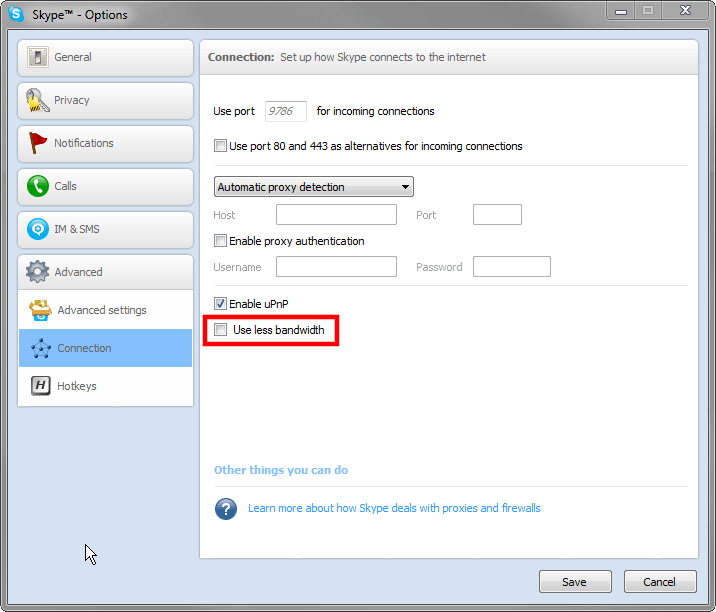
Task: Click the green Calls phone icon
Action: click(38, 187)
